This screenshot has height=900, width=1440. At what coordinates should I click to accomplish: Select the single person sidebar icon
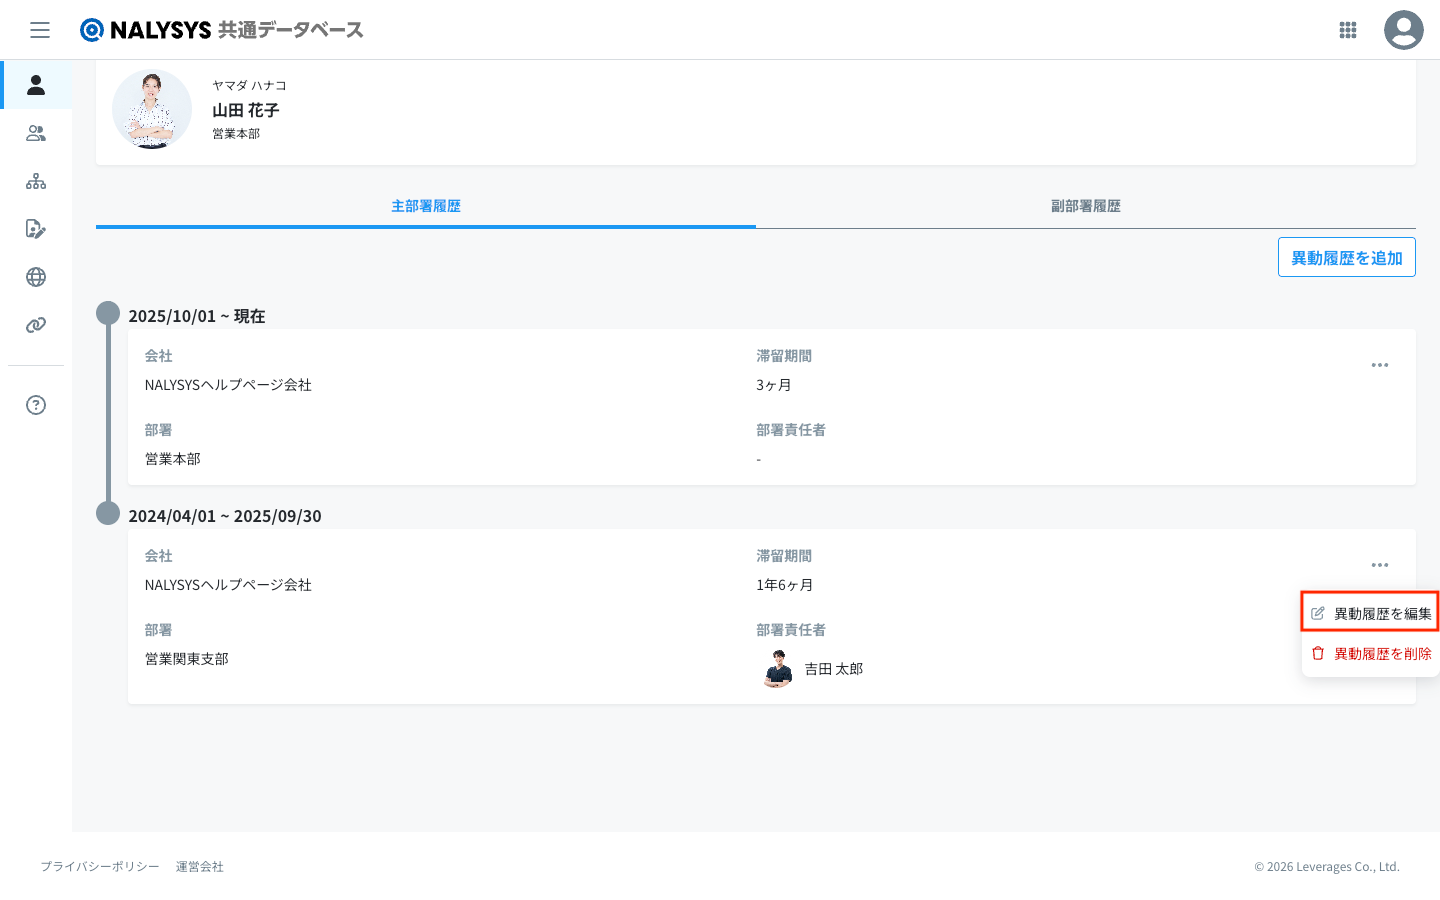click(x=36, y=85)
